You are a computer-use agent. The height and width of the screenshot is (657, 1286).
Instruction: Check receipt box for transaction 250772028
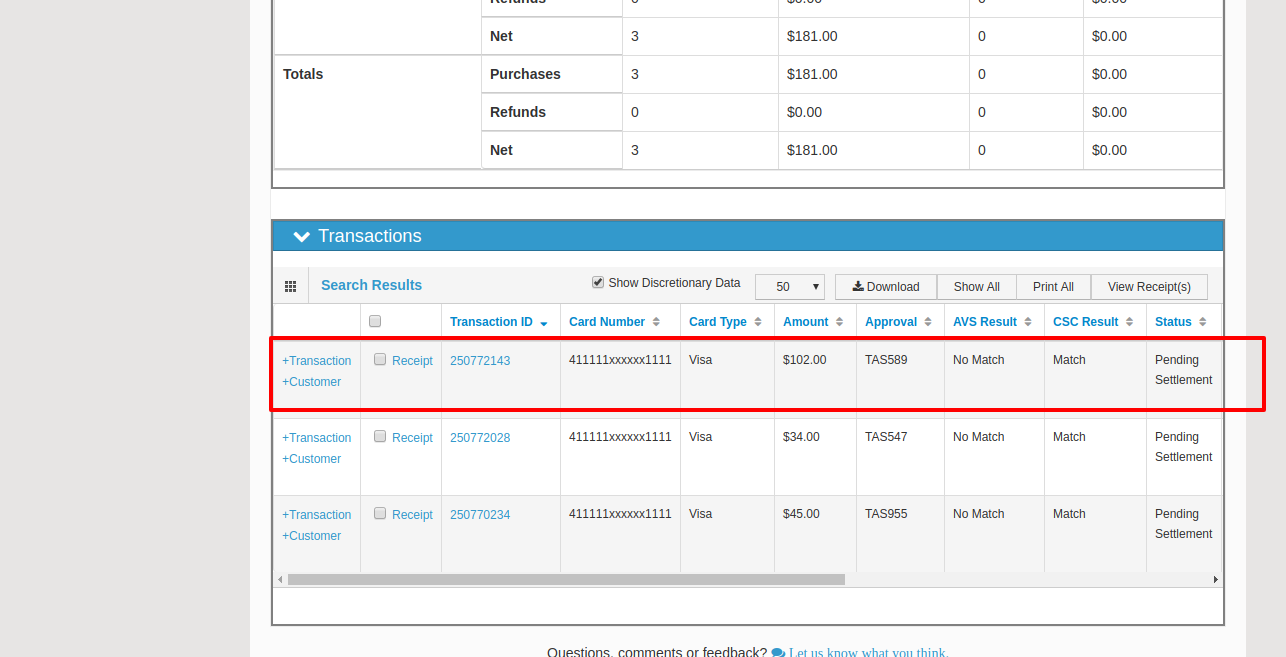pyautogui.click(x=380, y=437)
